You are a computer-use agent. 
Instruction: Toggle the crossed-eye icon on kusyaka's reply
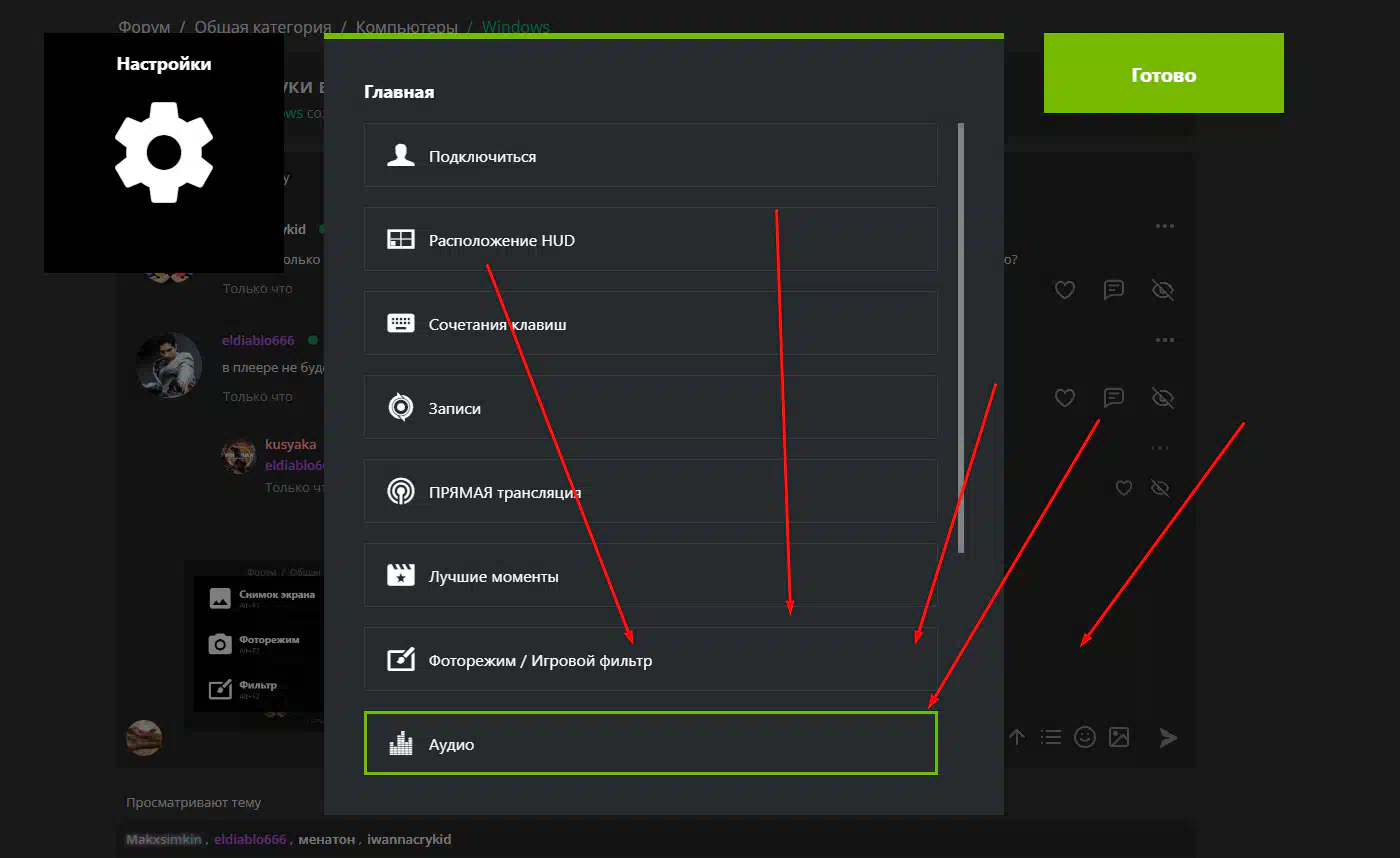click(x=1160, y=488)
